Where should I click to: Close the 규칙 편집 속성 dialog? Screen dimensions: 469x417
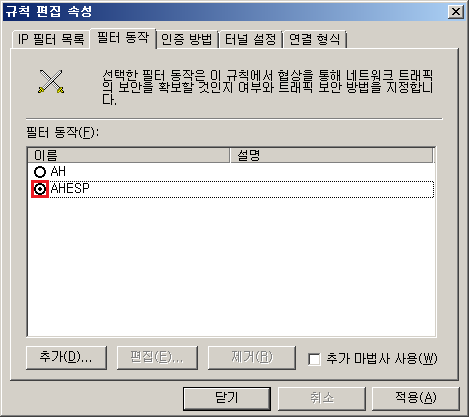(456, 12)
